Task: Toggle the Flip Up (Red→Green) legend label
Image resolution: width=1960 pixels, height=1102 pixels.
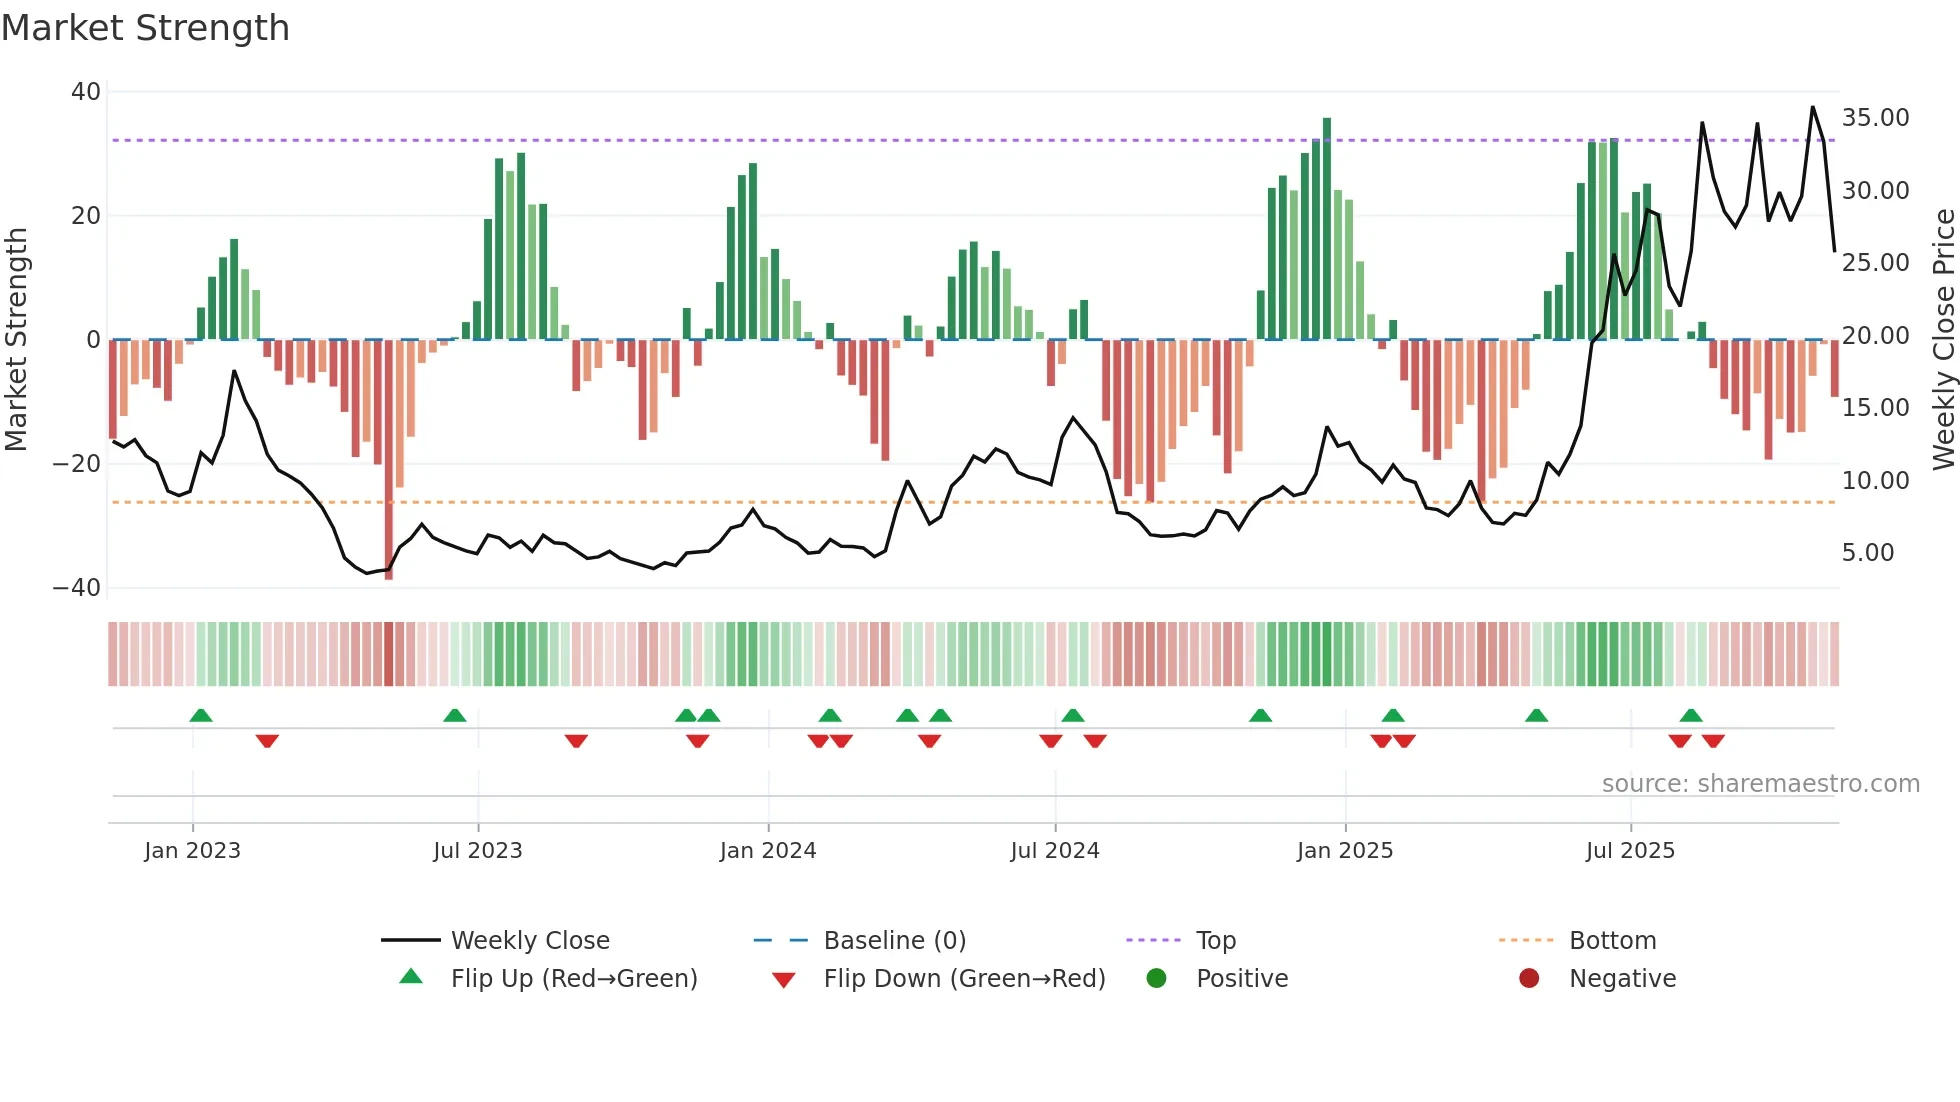Action: (574, 978)
